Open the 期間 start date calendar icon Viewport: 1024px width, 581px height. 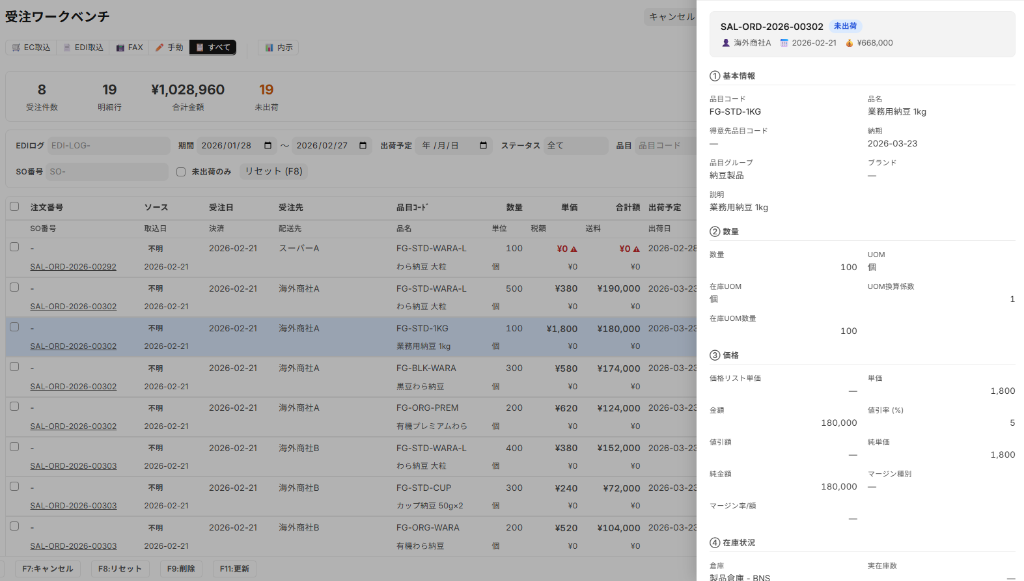[x=266, y=144]
